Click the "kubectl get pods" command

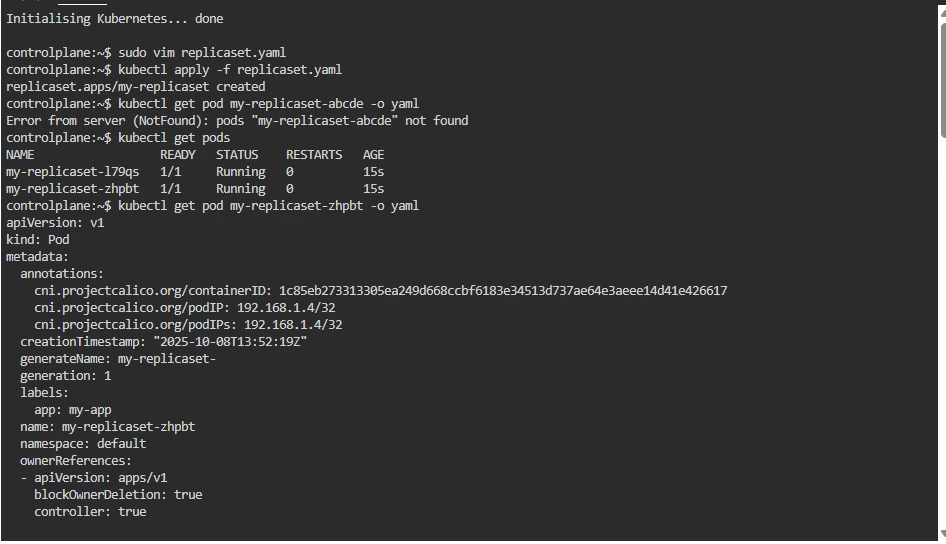pos(174,138)
